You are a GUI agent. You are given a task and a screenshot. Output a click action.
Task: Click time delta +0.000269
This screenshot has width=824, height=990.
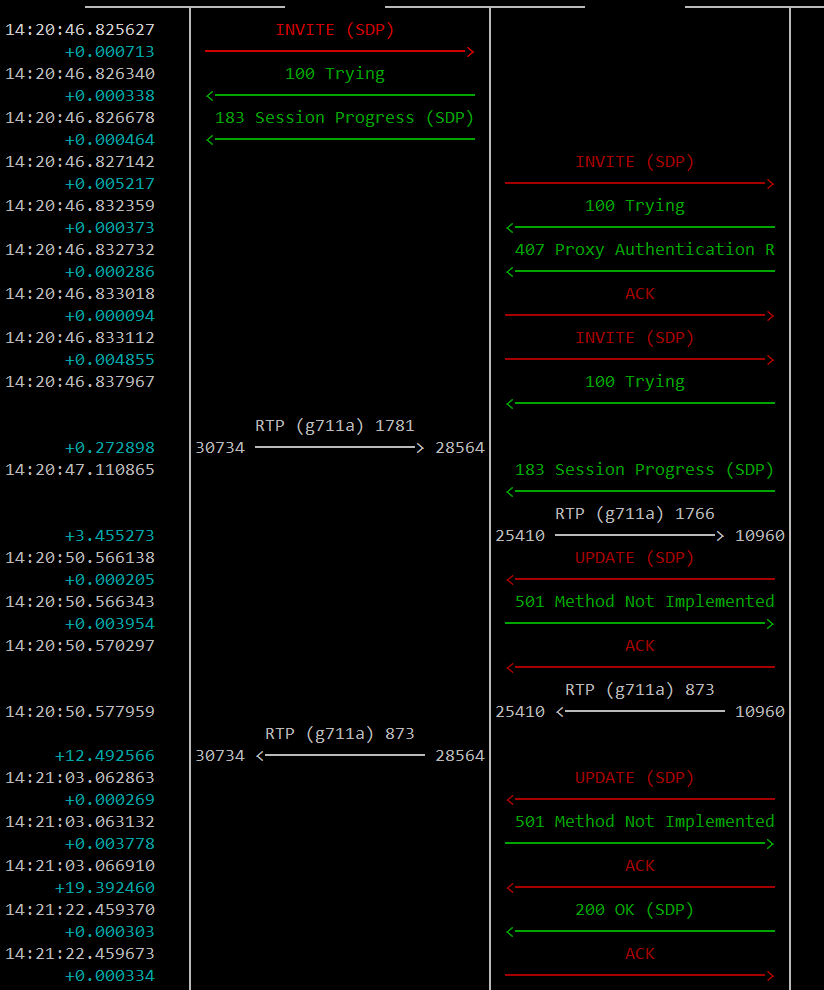coord(110,800)
